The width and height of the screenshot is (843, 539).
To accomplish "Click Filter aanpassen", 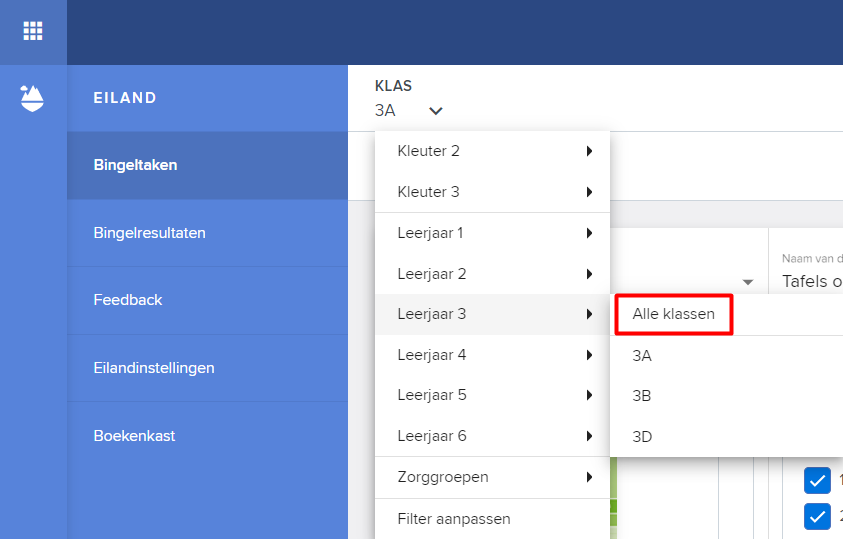I will click(492, 519).
